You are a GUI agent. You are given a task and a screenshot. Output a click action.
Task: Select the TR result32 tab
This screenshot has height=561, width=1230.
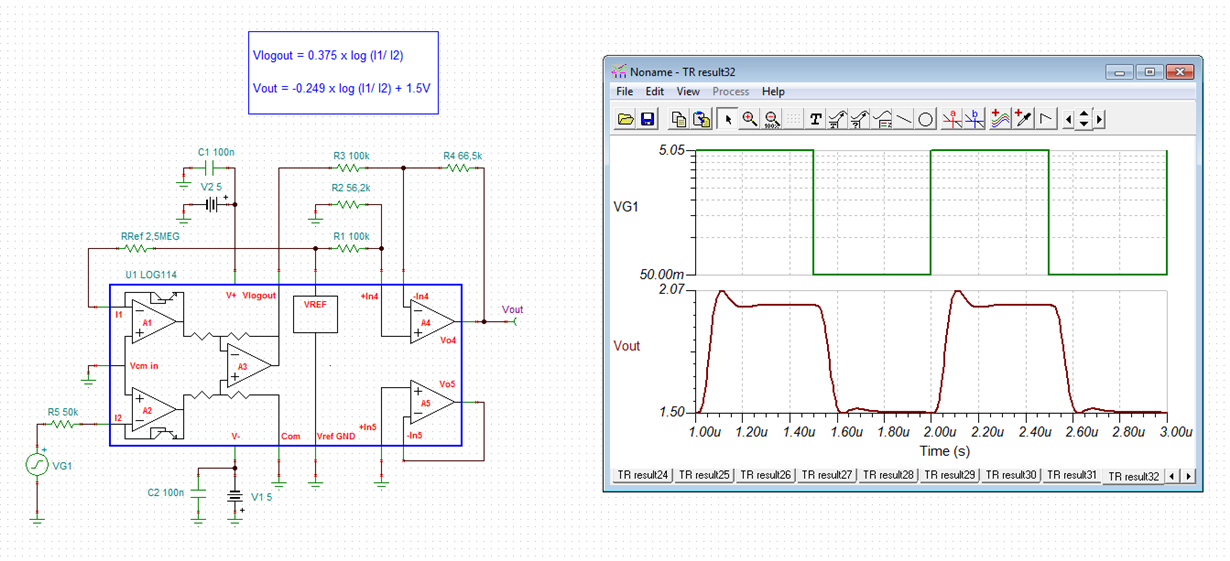1134,476
